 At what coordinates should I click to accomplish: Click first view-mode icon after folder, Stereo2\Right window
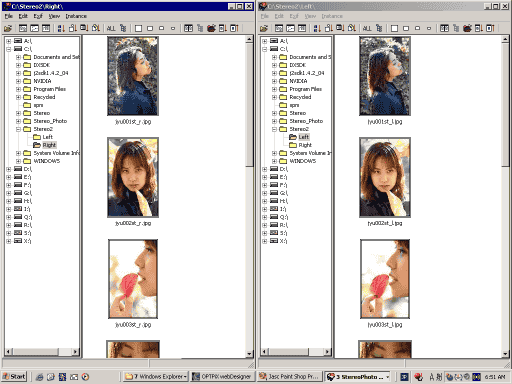point(23,28)
